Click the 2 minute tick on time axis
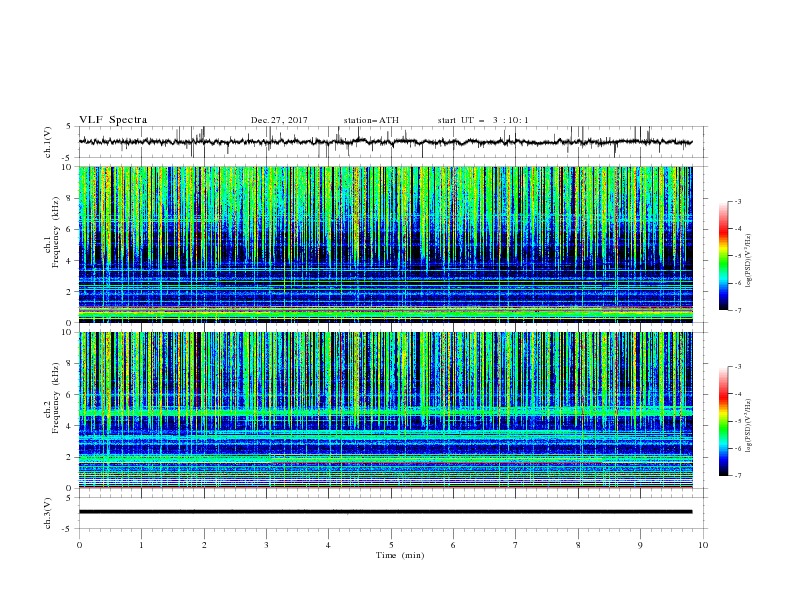The width and height of the screenshot is (792, 612). click(x=204, y=545)
